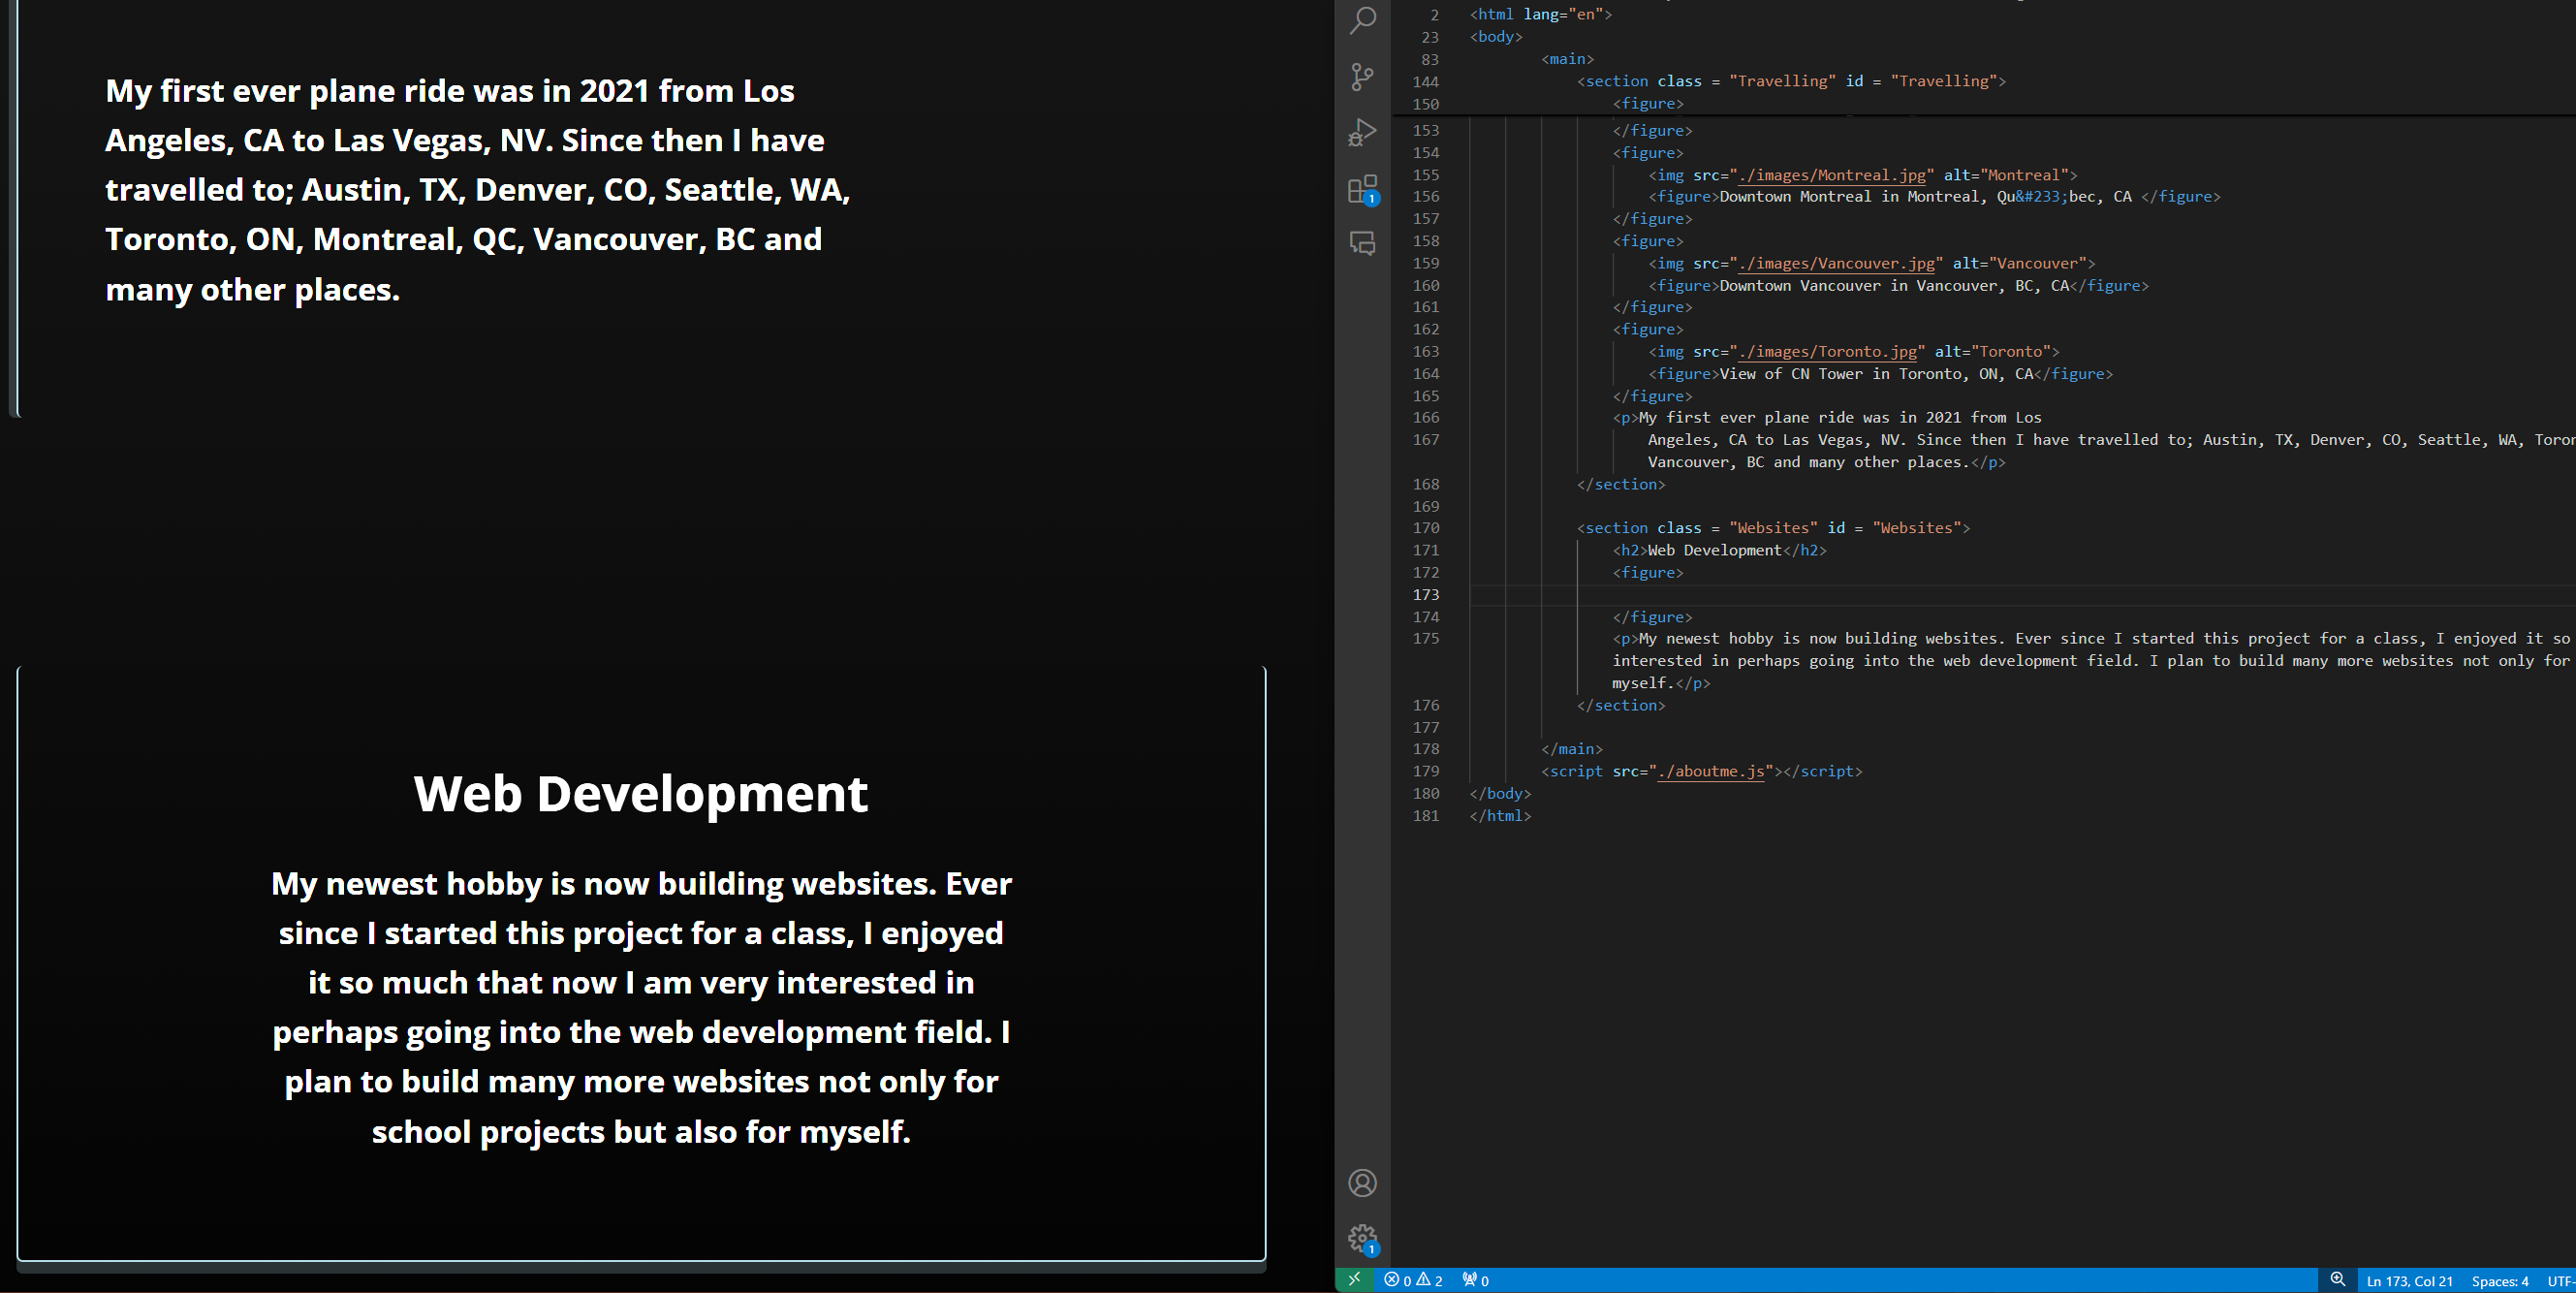Jump to sticky Travelling section line

[1791, 81]
